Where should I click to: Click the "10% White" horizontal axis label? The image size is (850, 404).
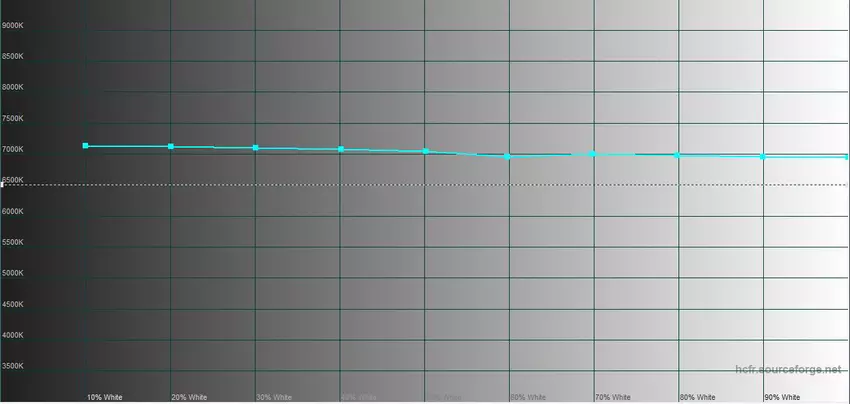click(105, 397)
